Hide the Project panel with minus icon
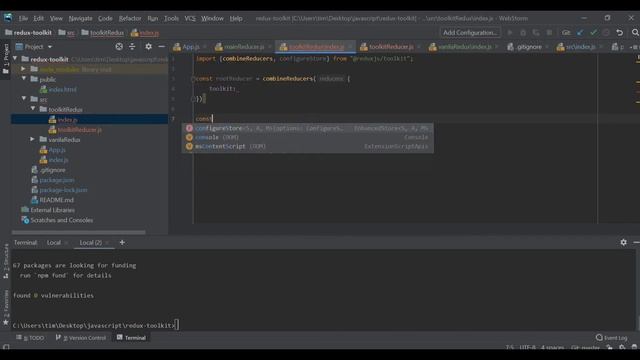The height and width of the screenshot is (360, 640). 161,47
